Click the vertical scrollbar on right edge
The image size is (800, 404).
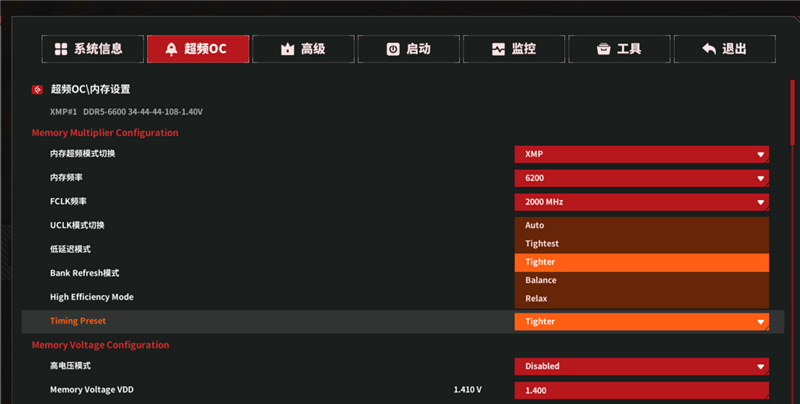tap(792, 112)
